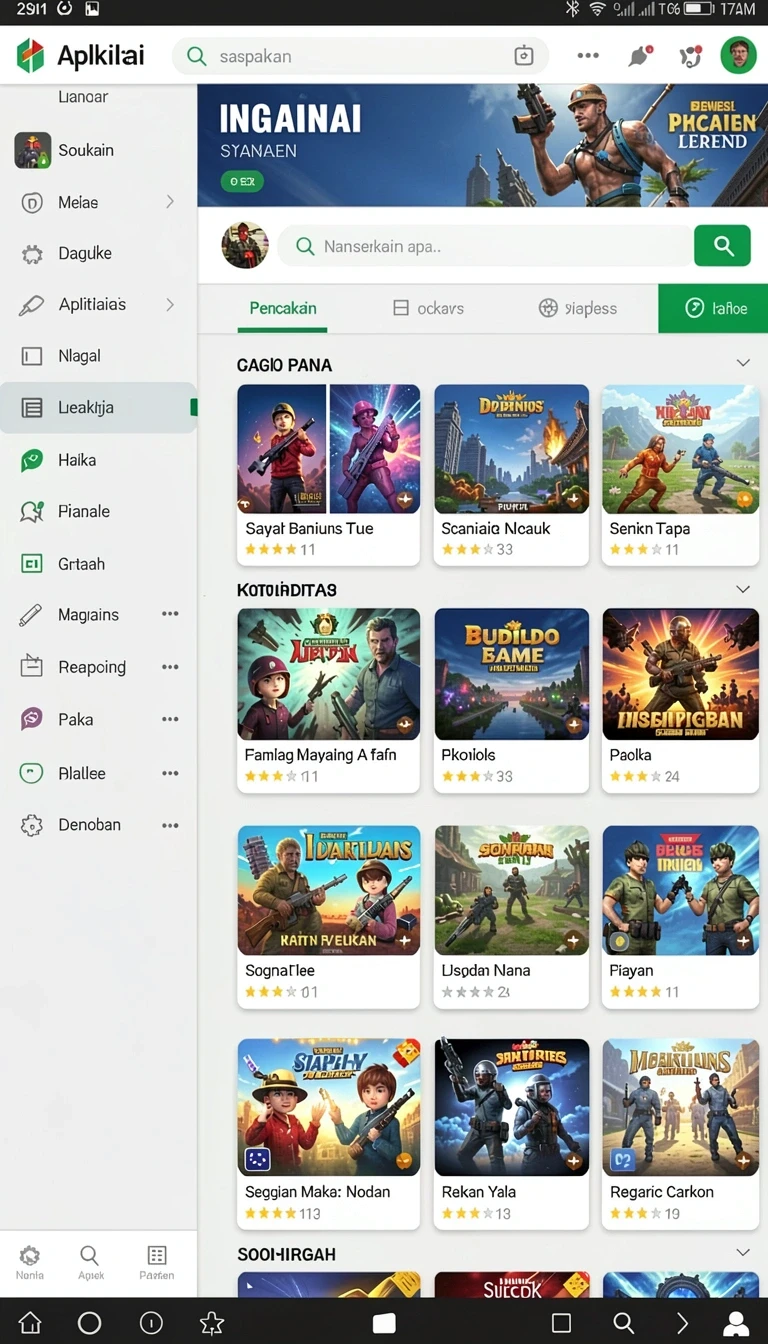Collapse the CAGIO PANA section
This screenshot has height=1344, width=768.
click(x=743, y=363)
